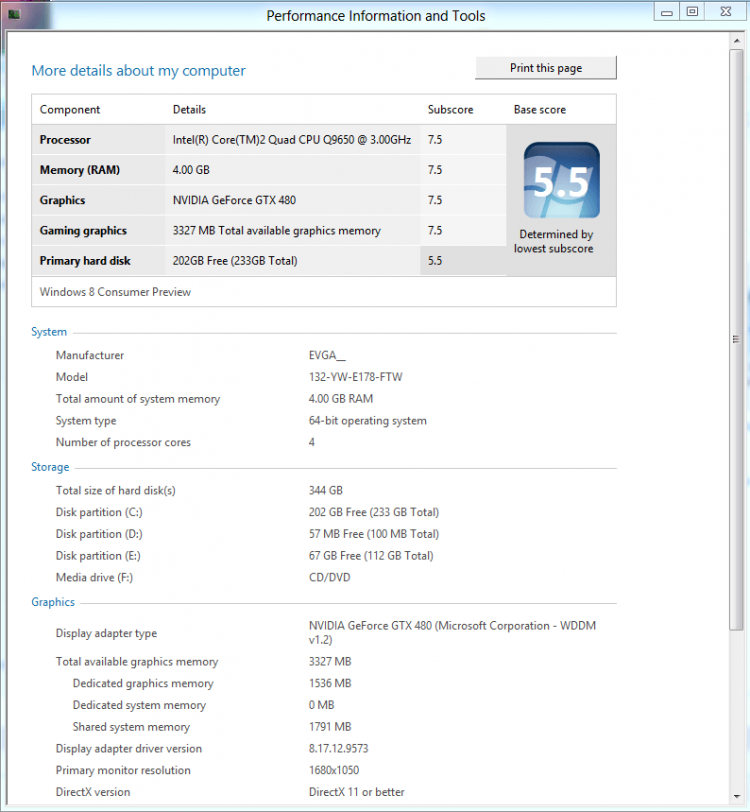The height and width of the screenshot is (812, 750).
Task: Click the window icon in title bar
Action: tap(14, 14)
